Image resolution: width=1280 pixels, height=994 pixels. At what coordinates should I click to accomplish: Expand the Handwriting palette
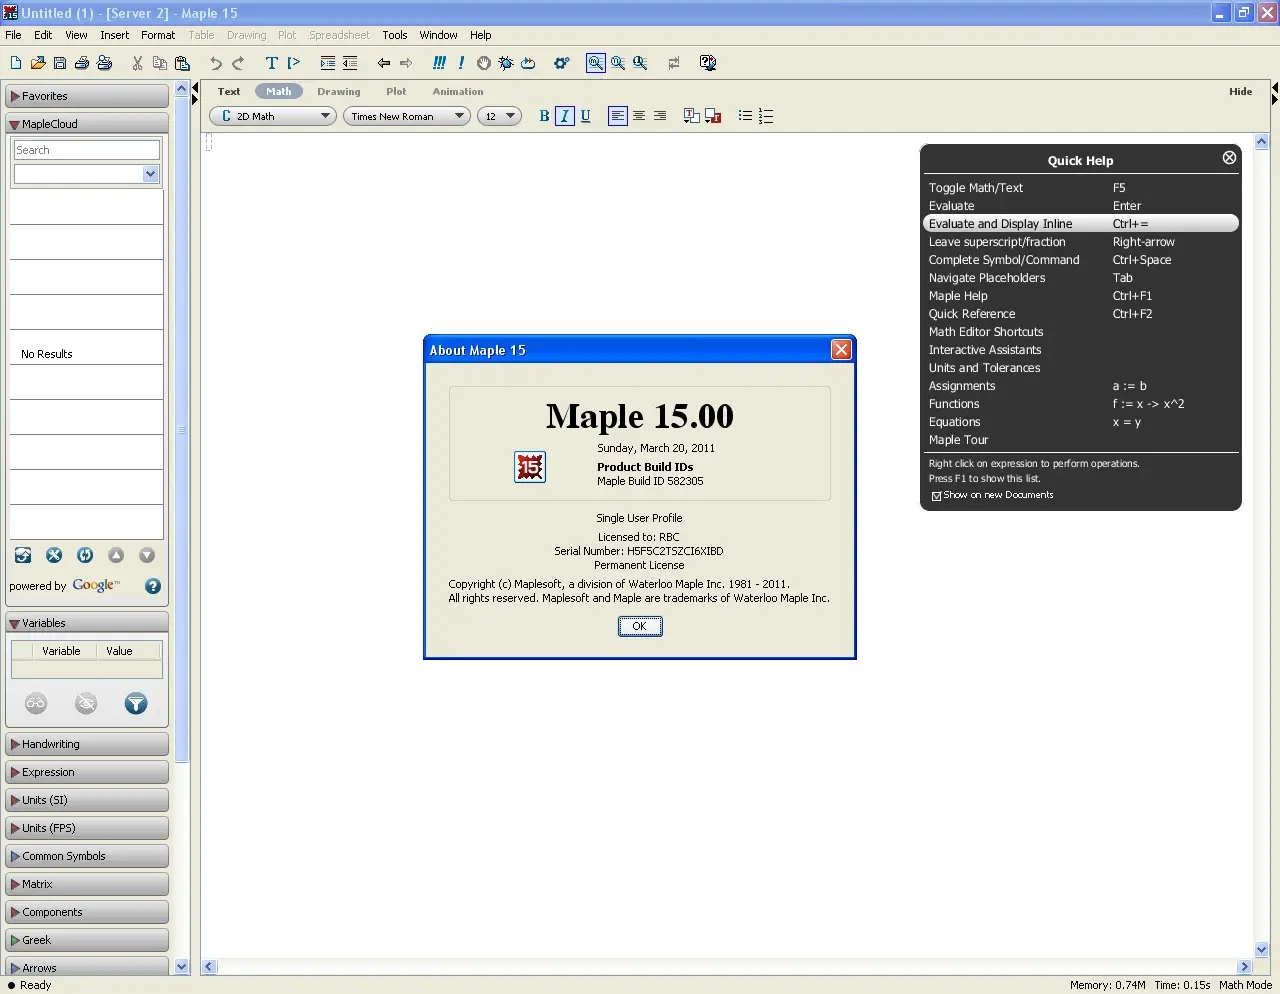coord(87,744)
